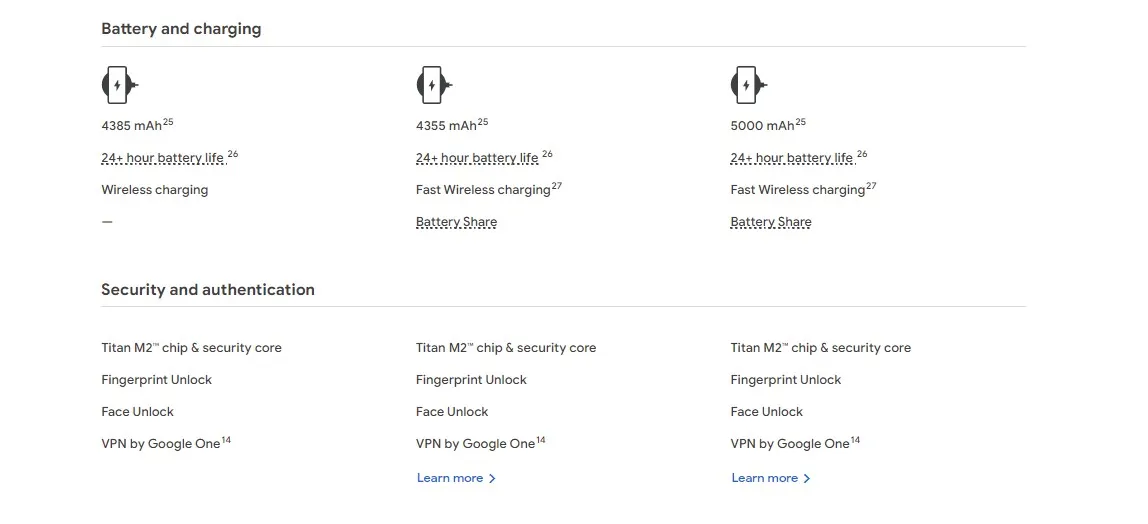The width and height of the screenshot is (1148, 524).
Task: Click the chevron beside right Learn more
Action: 807,479
